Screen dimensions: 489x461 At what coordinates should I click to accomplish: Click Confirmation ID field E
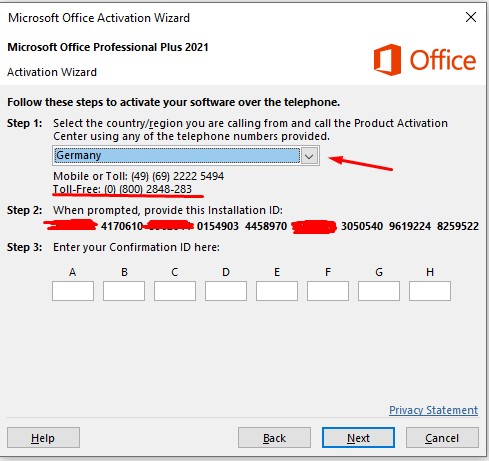coord(277,291)
